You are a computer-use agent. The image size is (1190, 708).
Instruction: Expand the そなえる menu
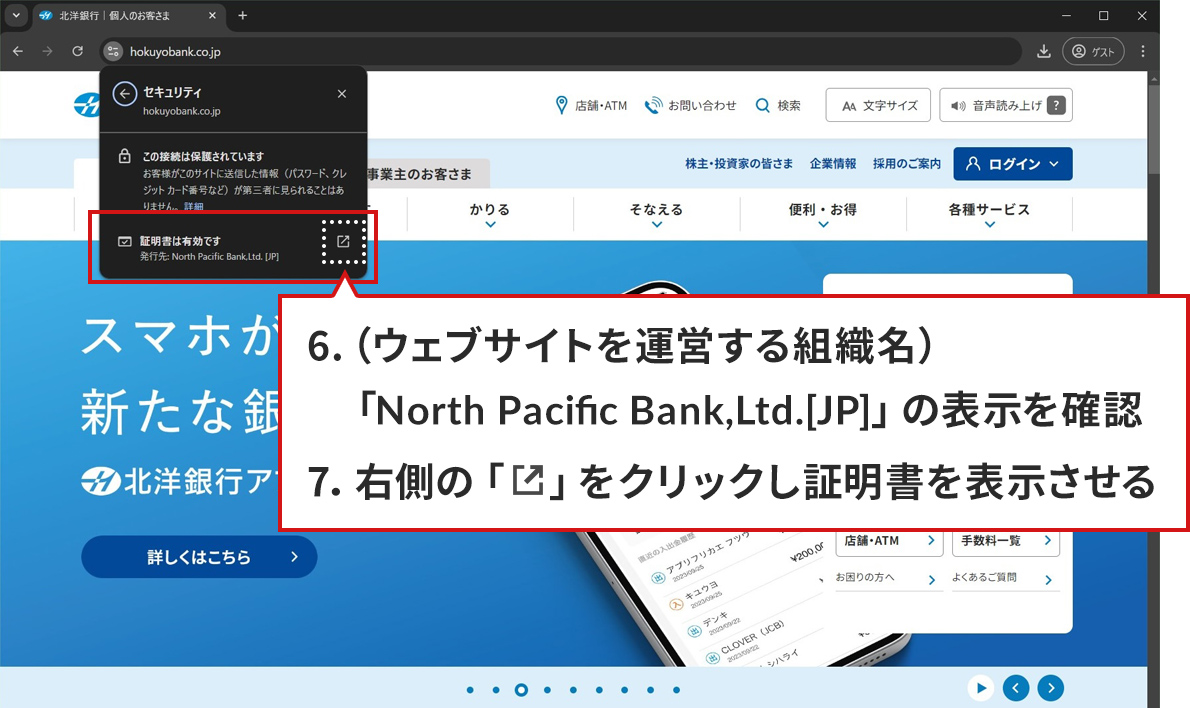point(656,213)
